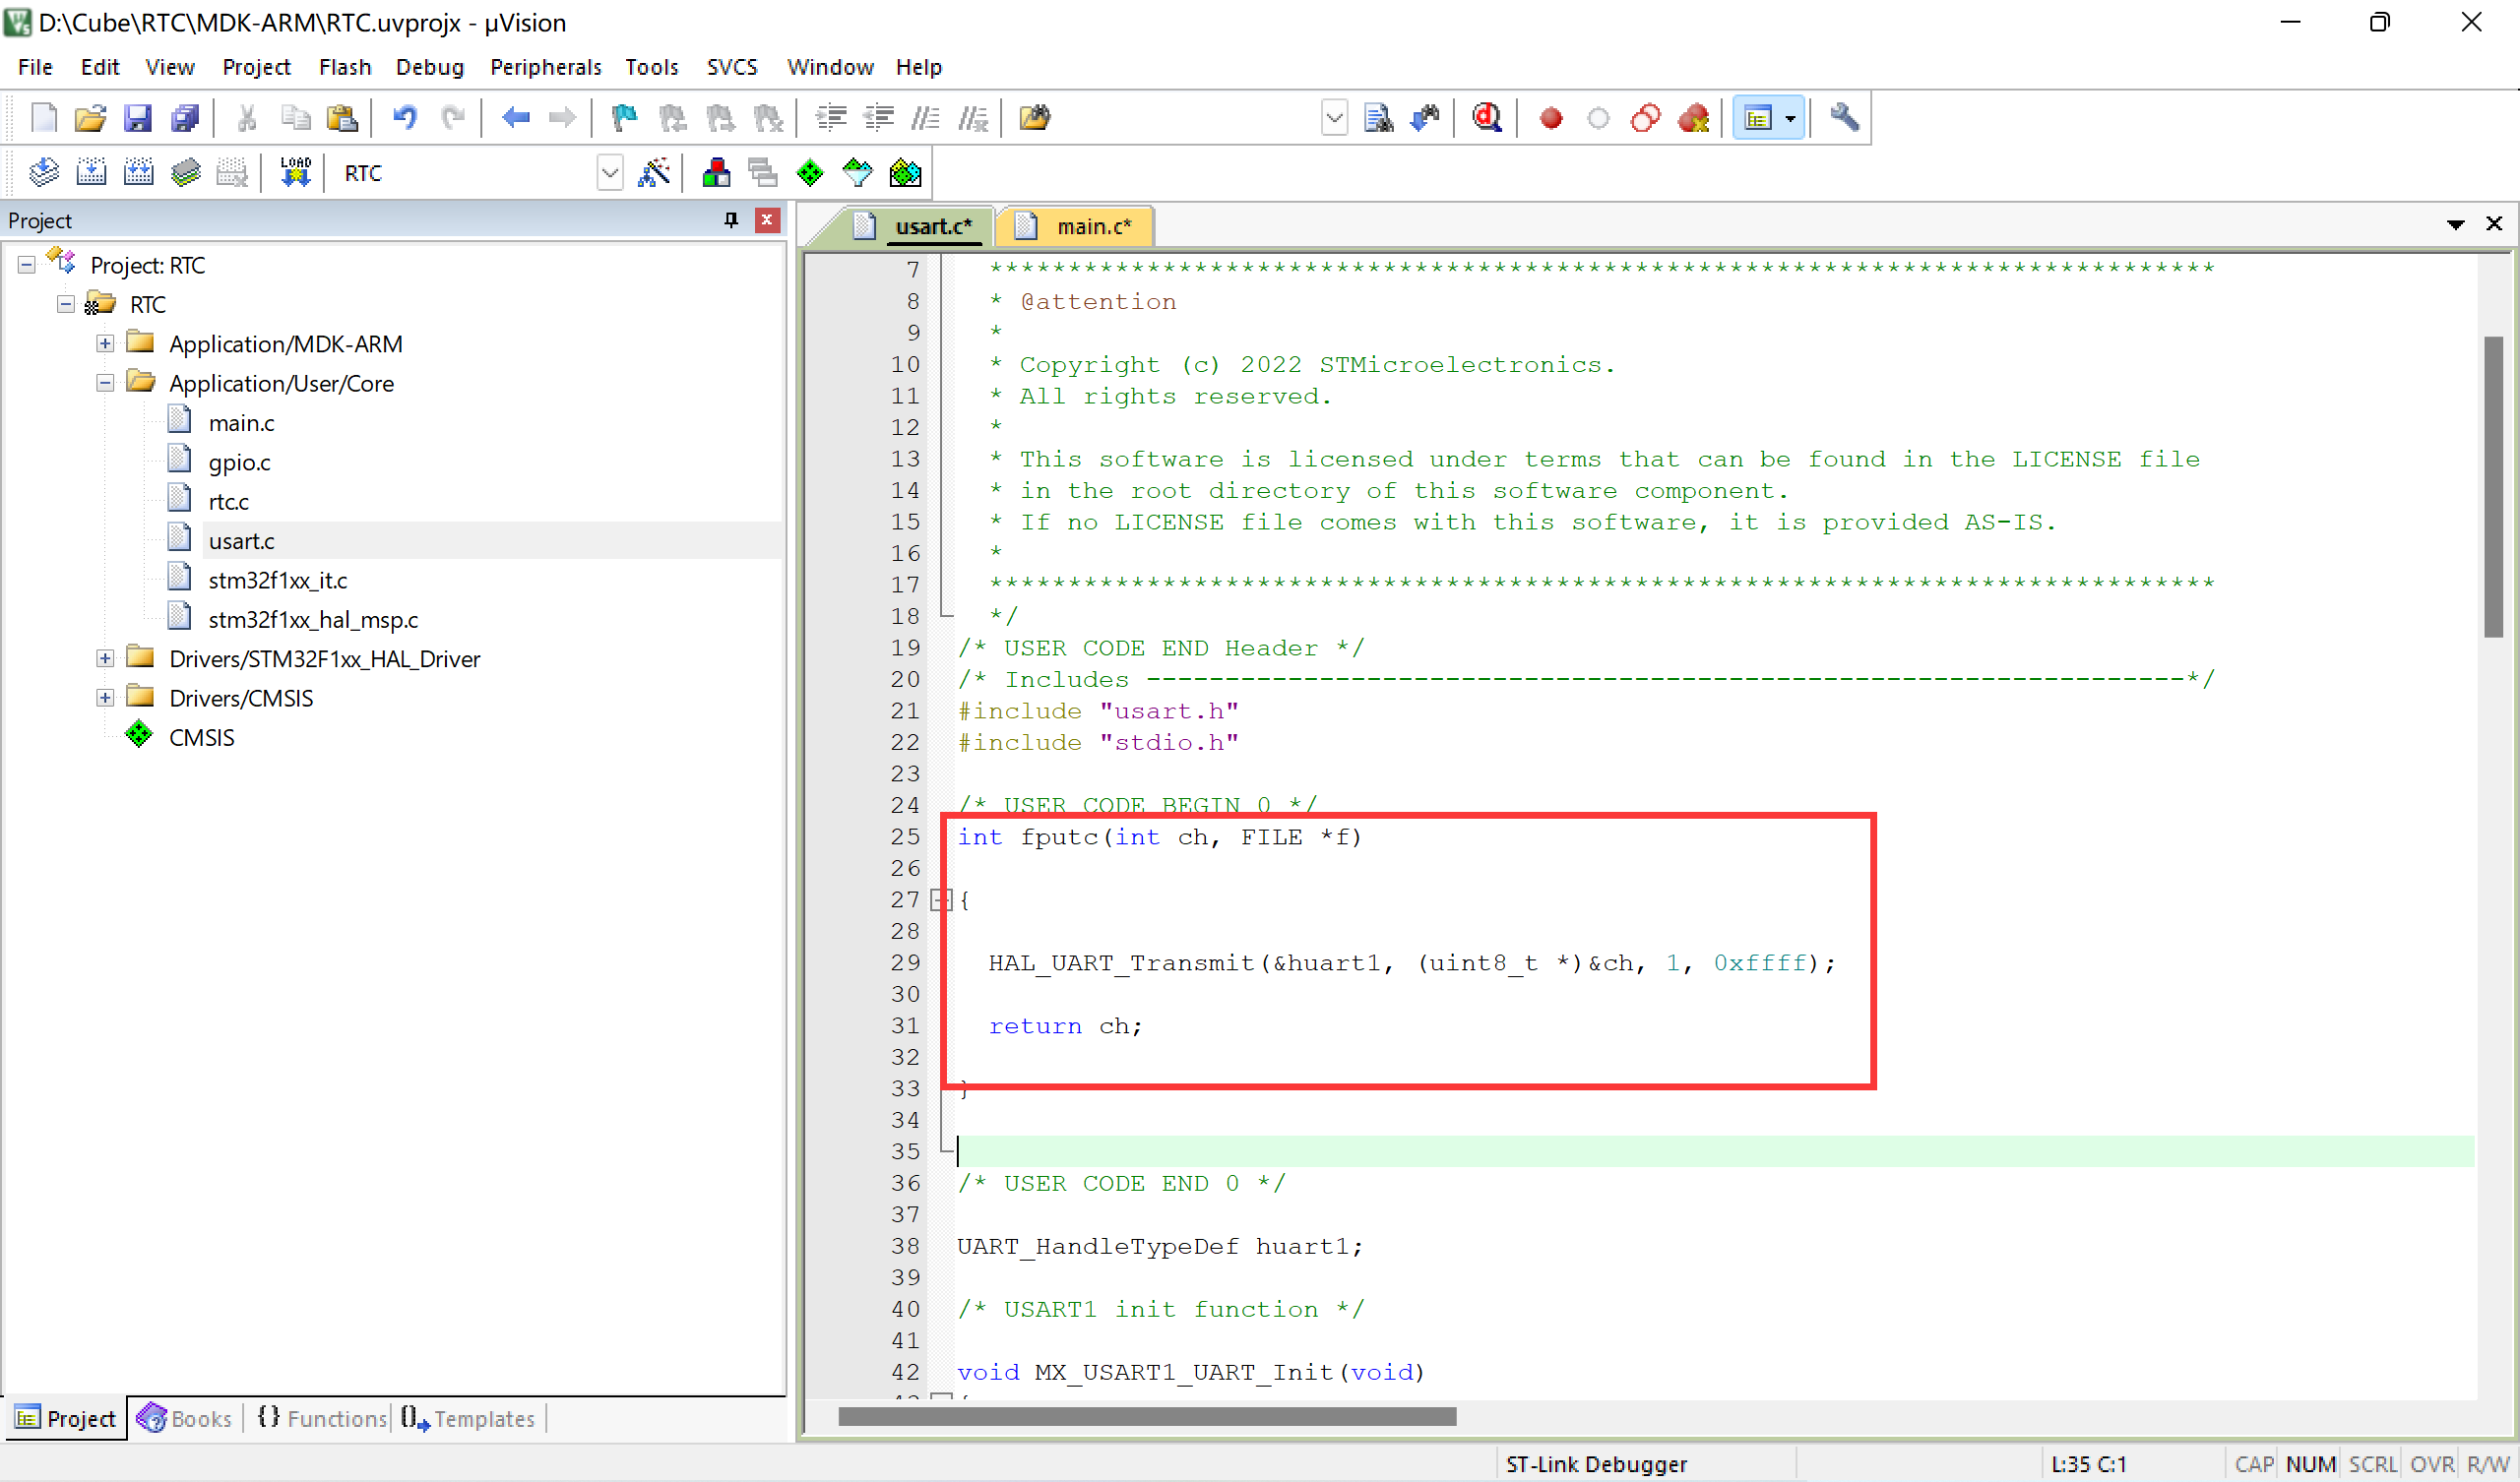Open the Flash menu

[x=345, y=67]
